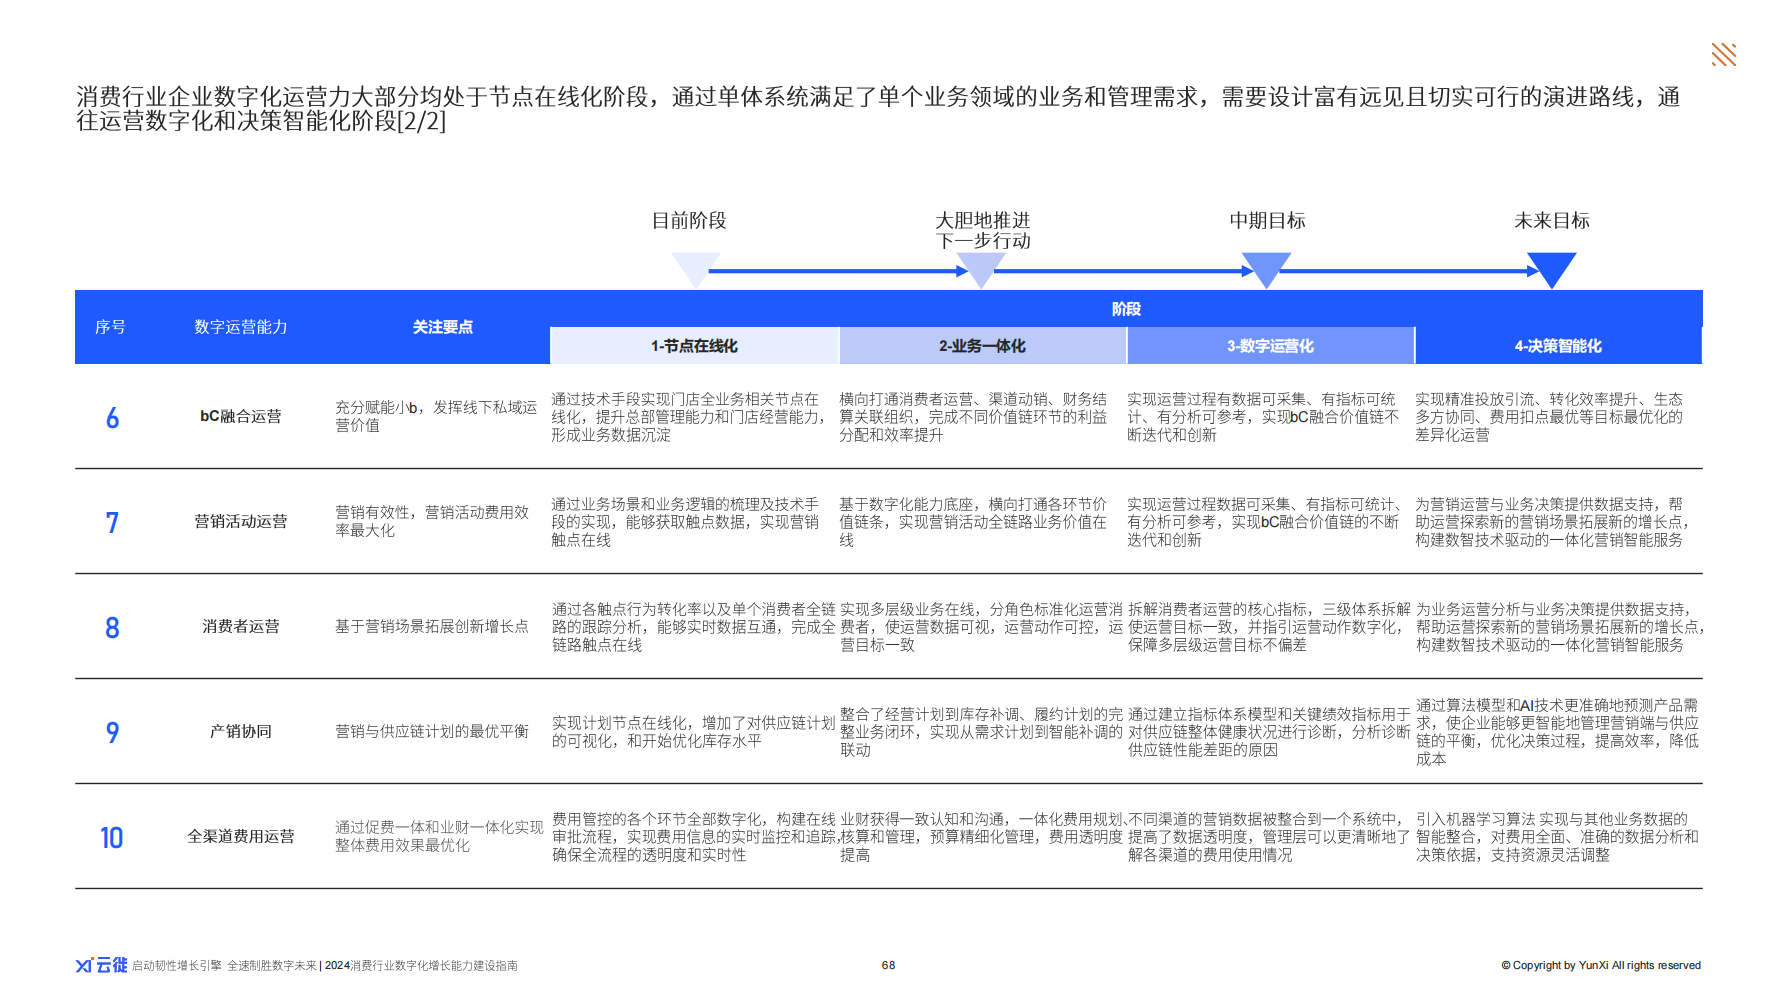Click the 关注要点 column header
This screenshot has height=1000, width=1778.
pos(442,327)
